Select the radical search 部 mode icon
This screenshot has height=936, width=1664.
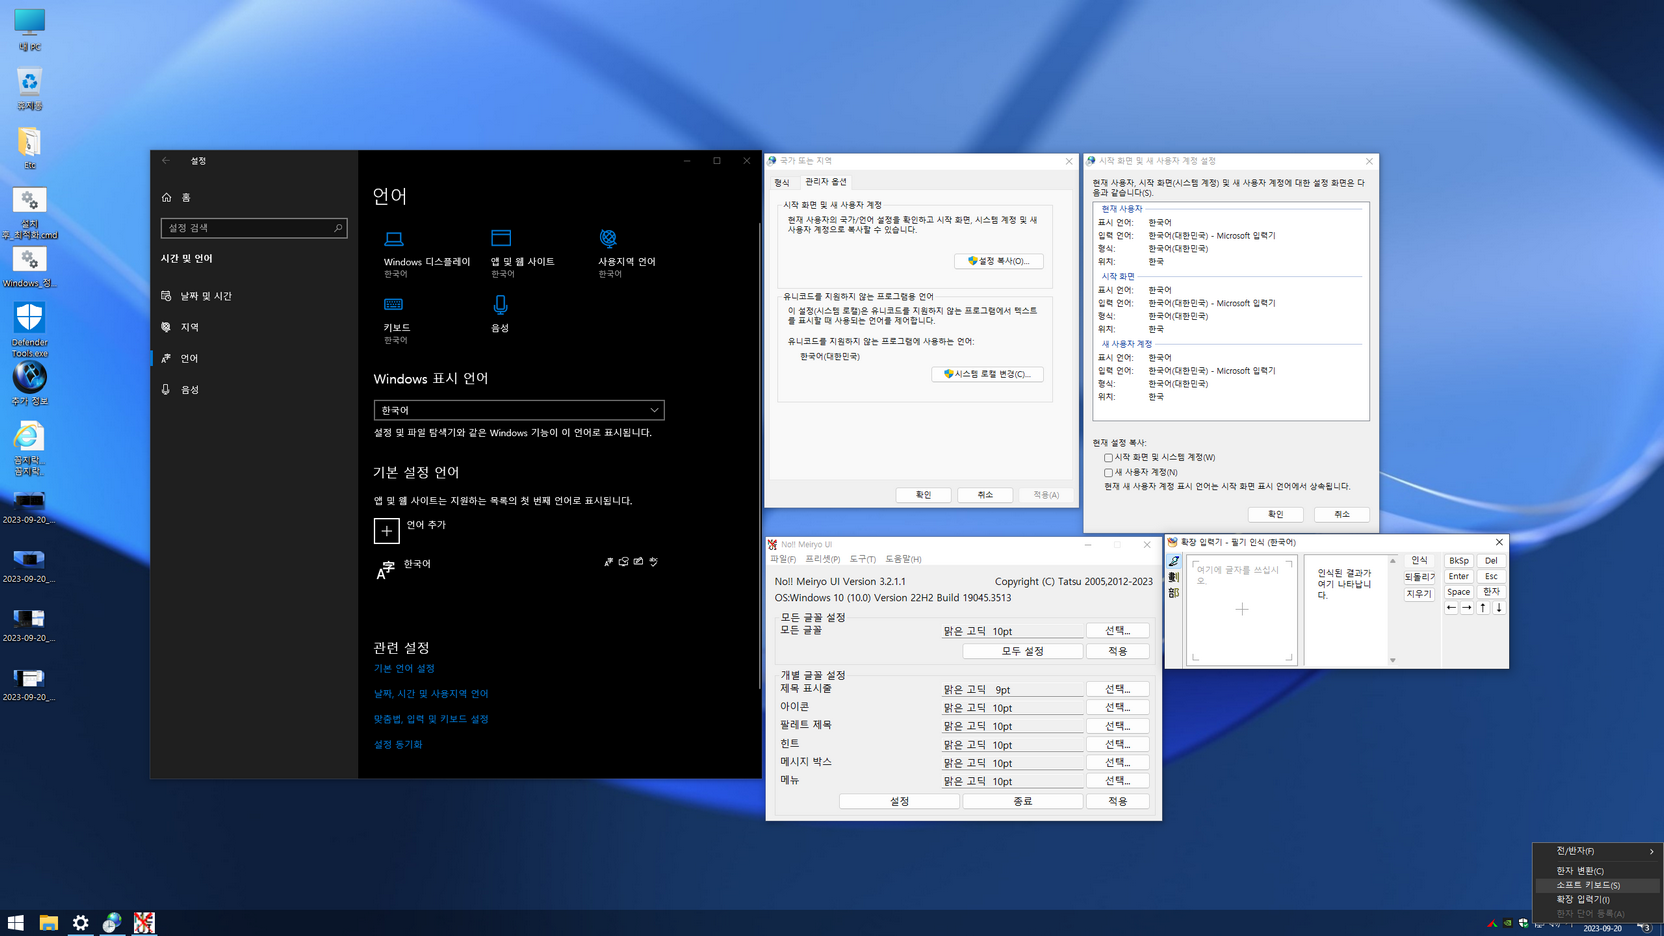click(x=1174, y=593)
